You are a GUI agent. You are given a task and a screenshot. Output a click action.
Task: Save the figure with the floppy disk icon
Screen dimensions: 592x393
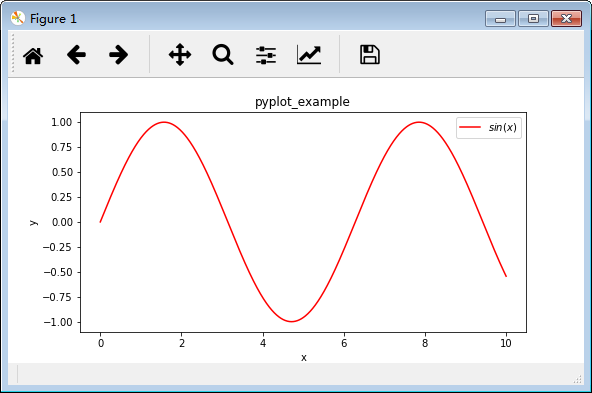[370, 55]
